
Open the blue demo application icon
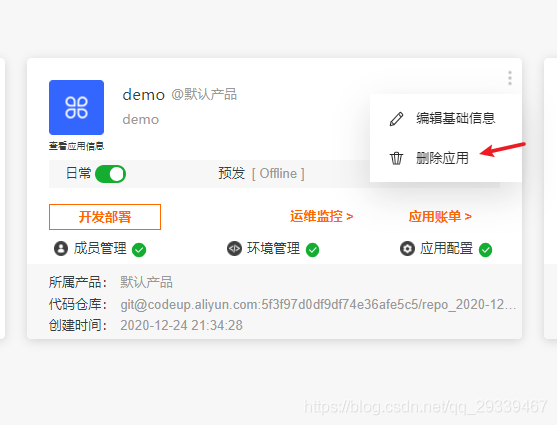[x=76, y=107]
